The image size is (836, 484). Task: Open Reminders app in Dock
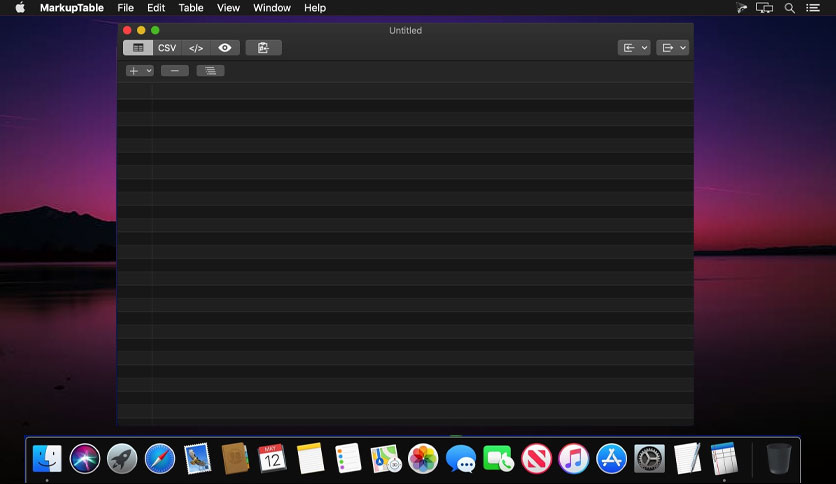[348, 458]
